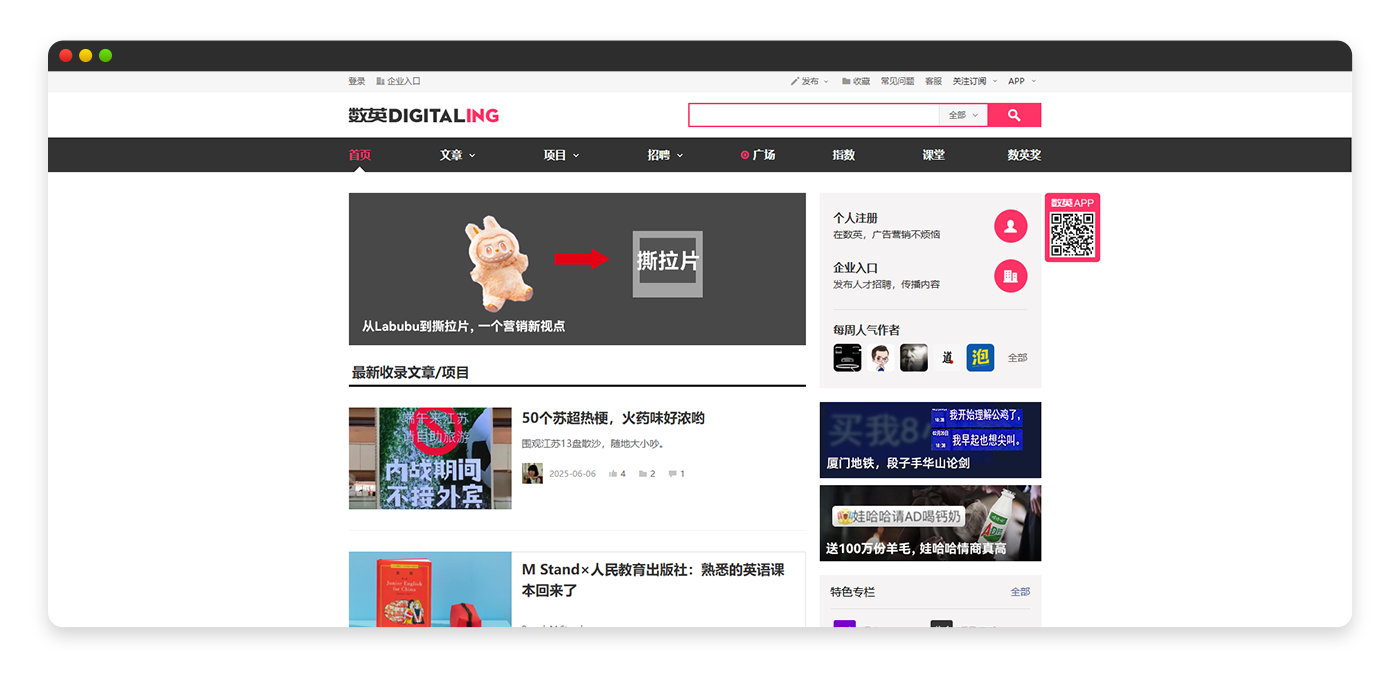
Task: Click the search input field
Action: [x=814, y=115]
